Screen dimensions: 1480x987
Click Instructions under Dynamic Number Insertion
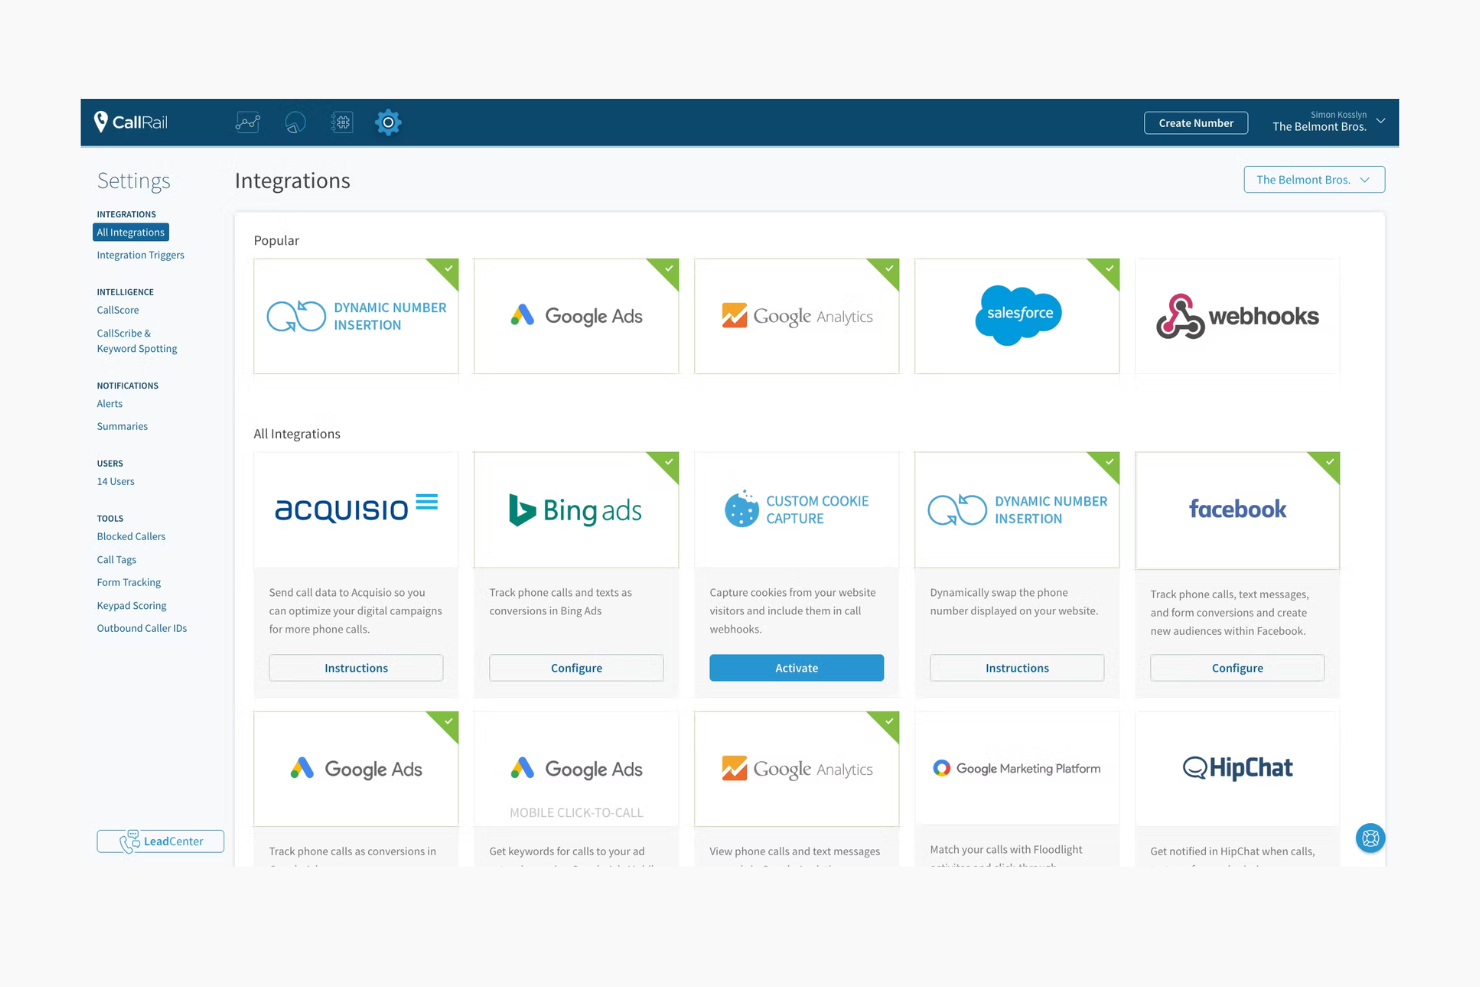coord(1017,668)
